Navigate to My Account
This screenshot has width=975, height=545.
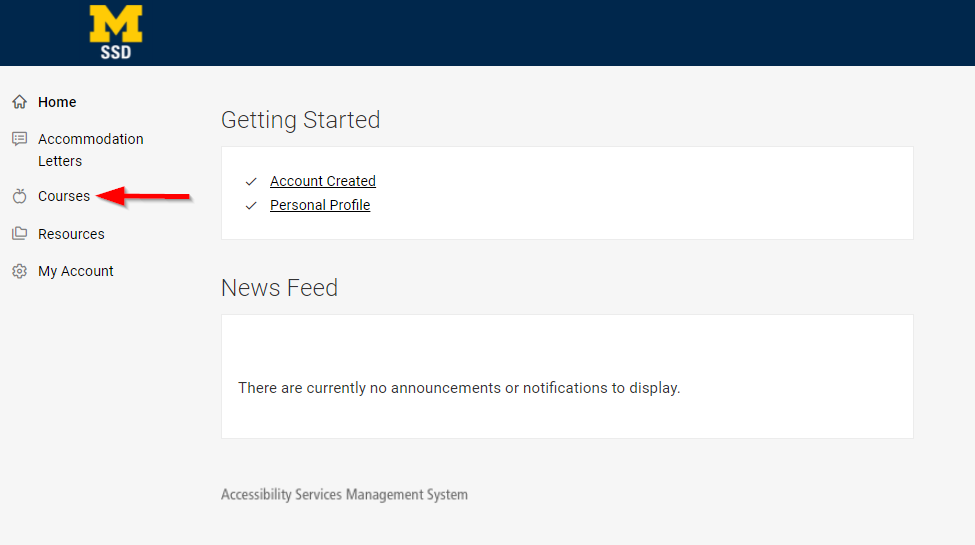[76, 271]
